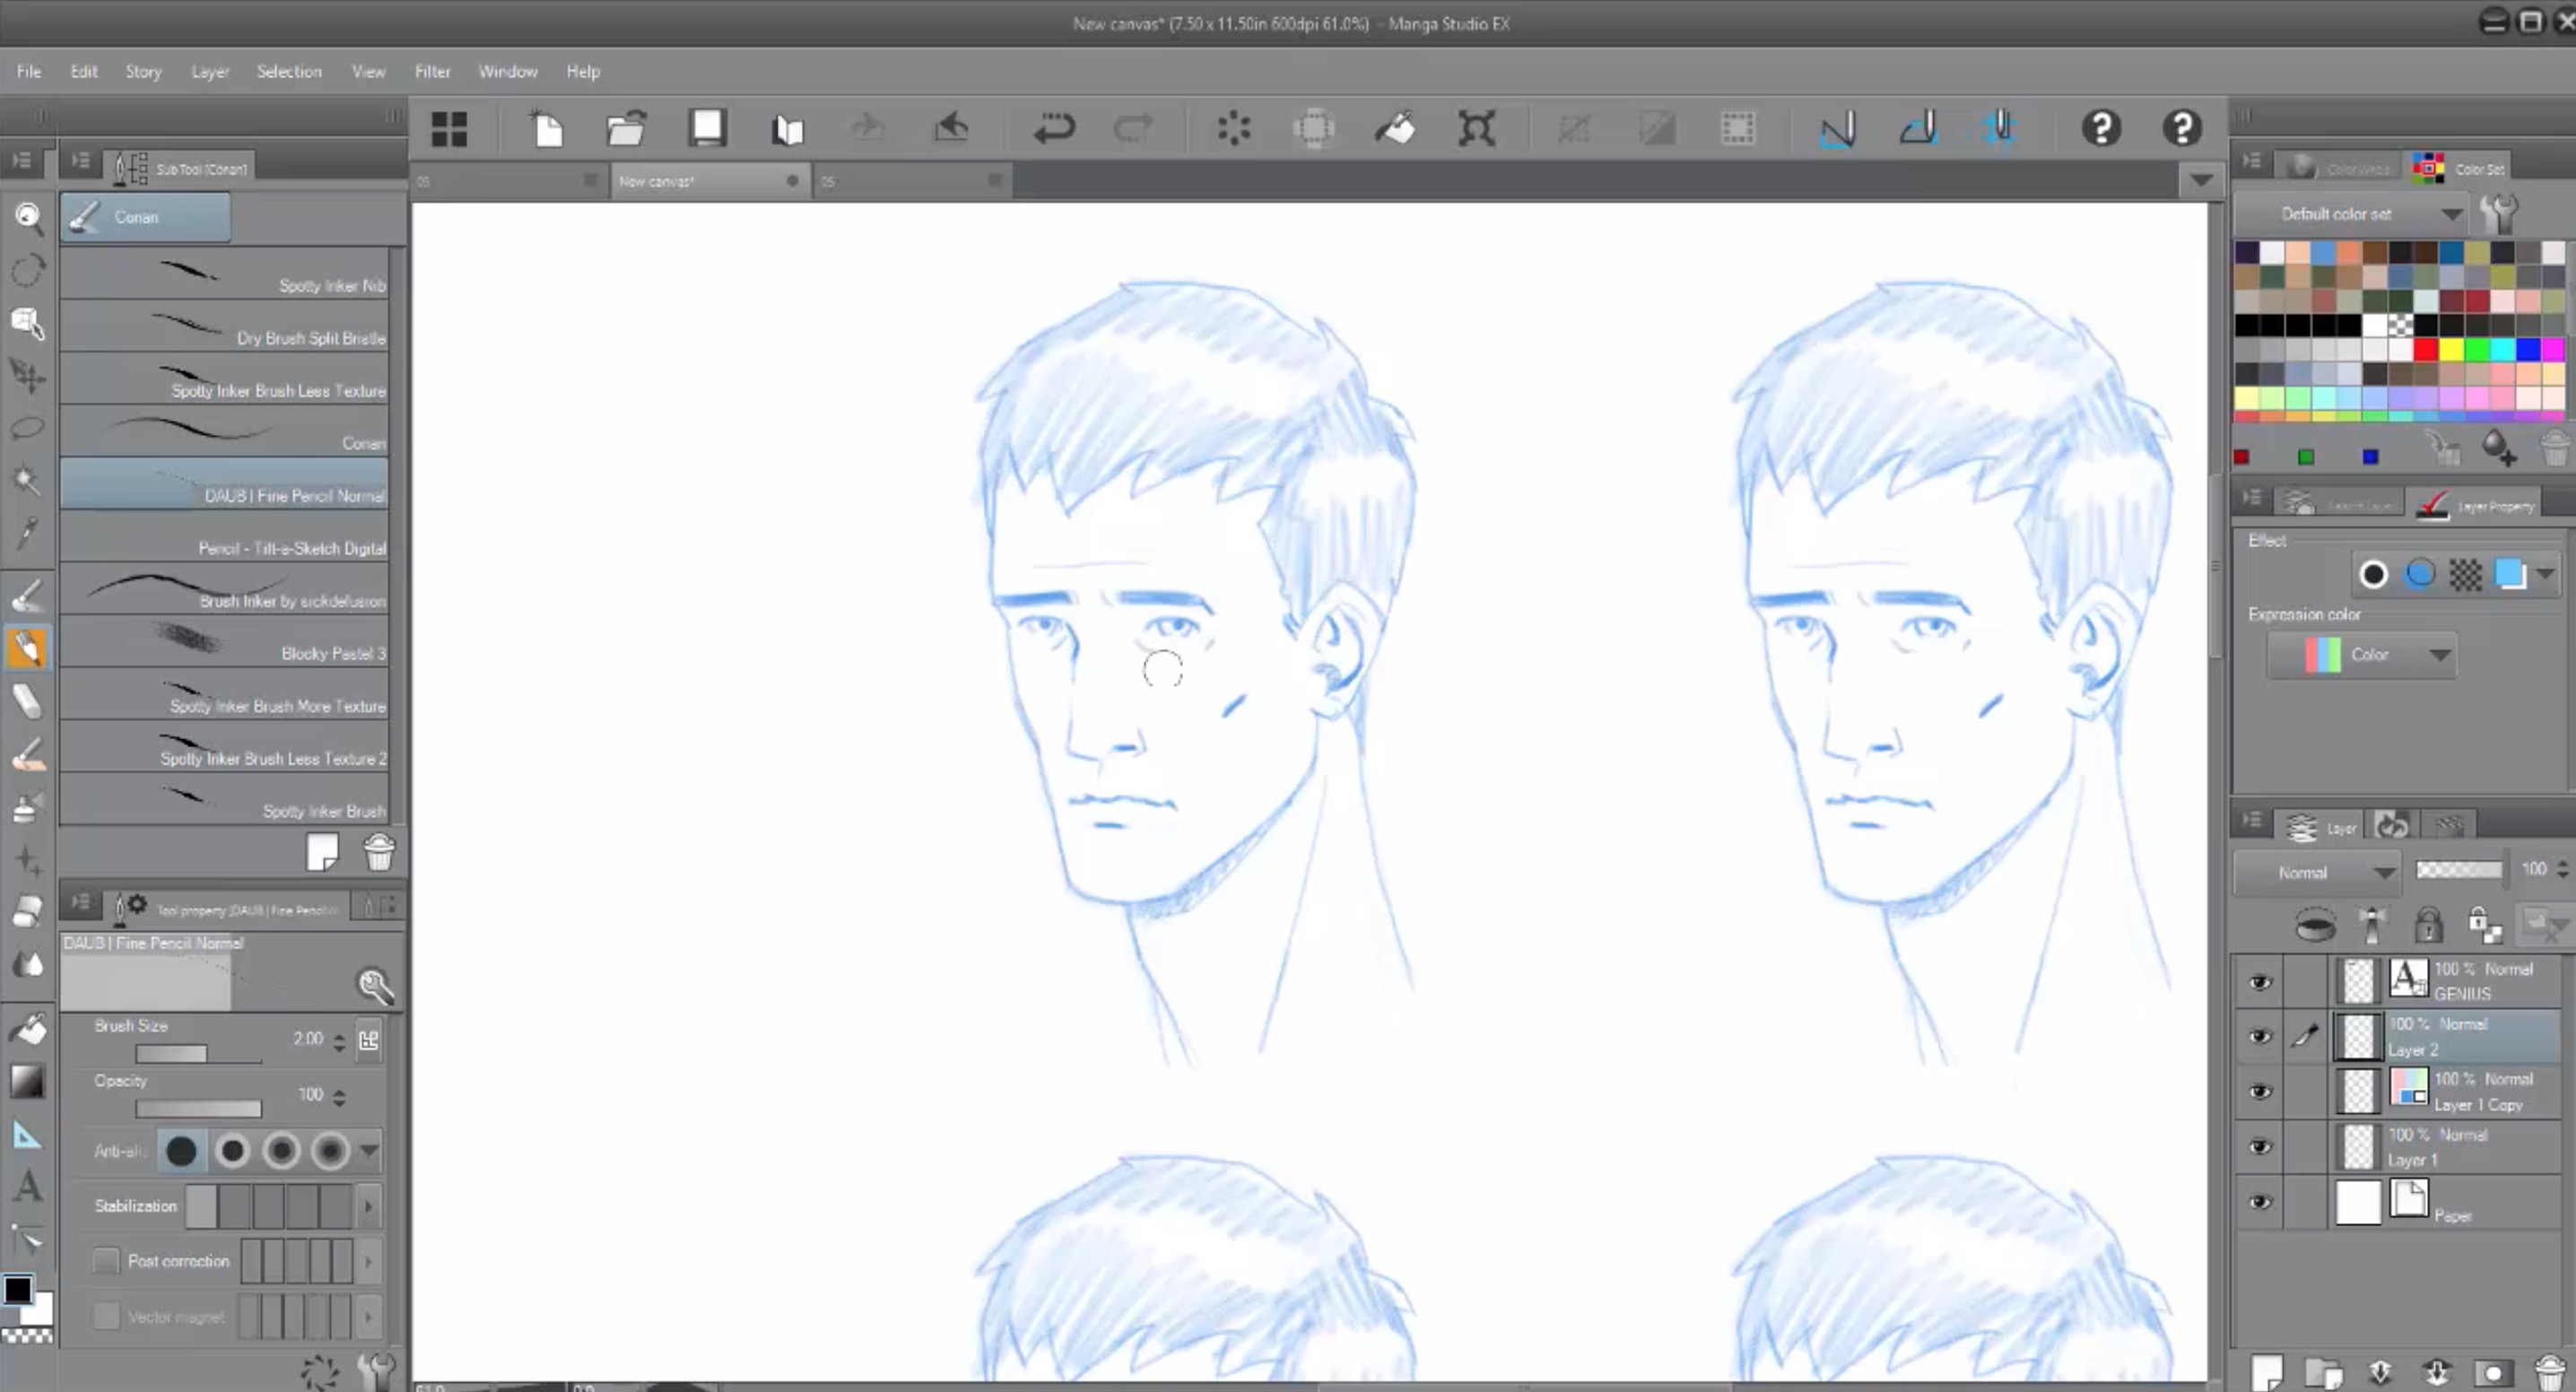Switch to Color Set tab
This screenshot has width=2576, height=1392.
(x=2460, y=168)
